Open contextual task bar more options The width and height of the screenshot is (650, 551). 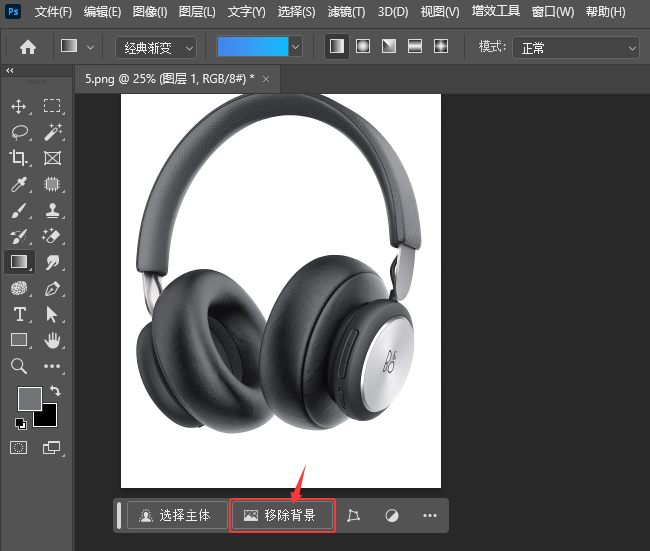click(x=430, y=516)
